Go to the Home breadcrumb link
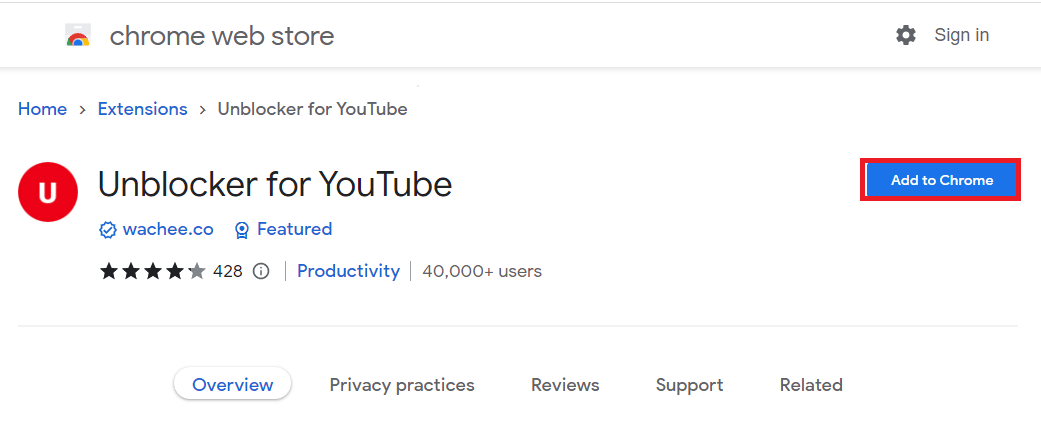 [42, 109]
